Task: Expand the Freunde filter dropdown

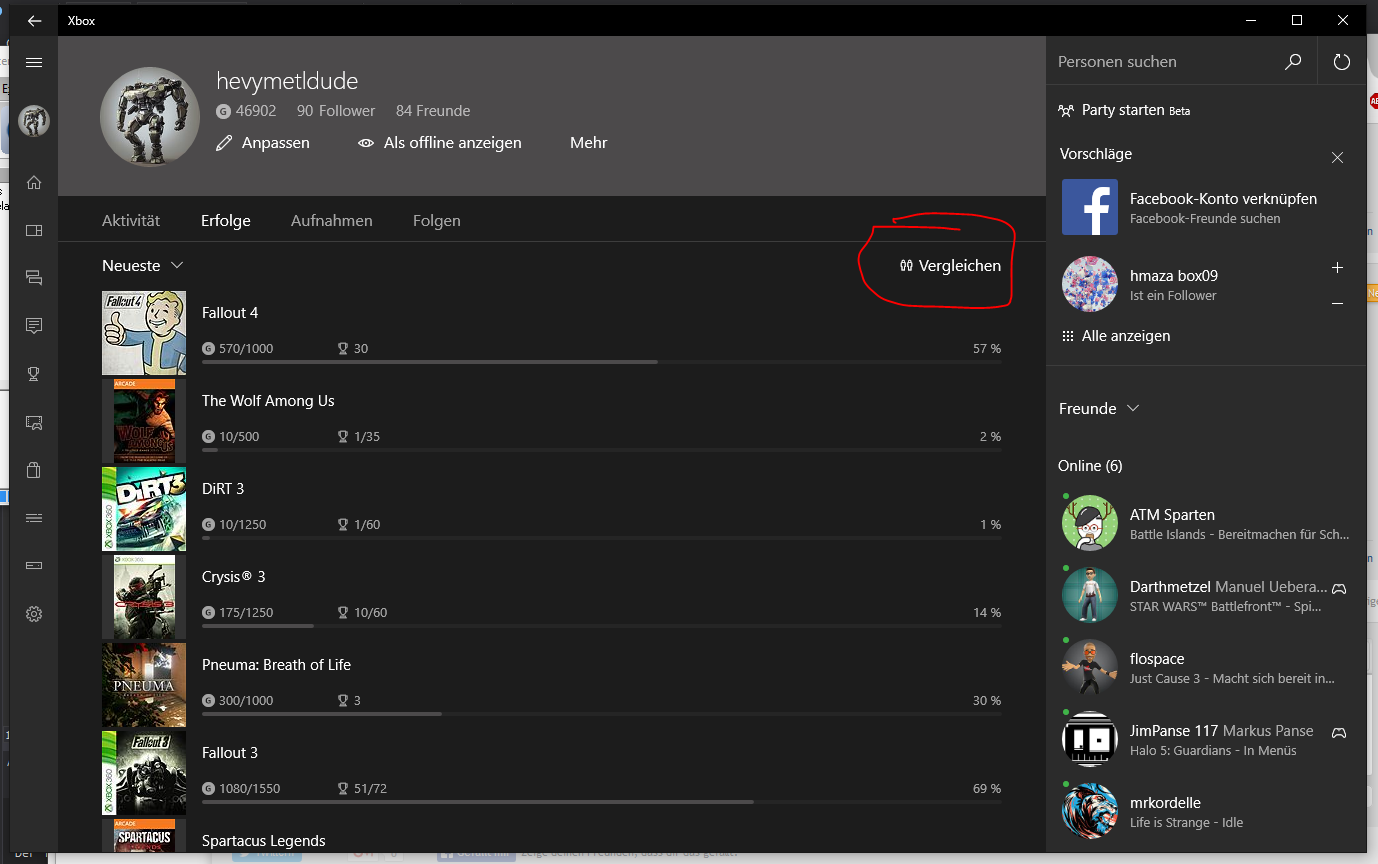Action: [1099, 408]
